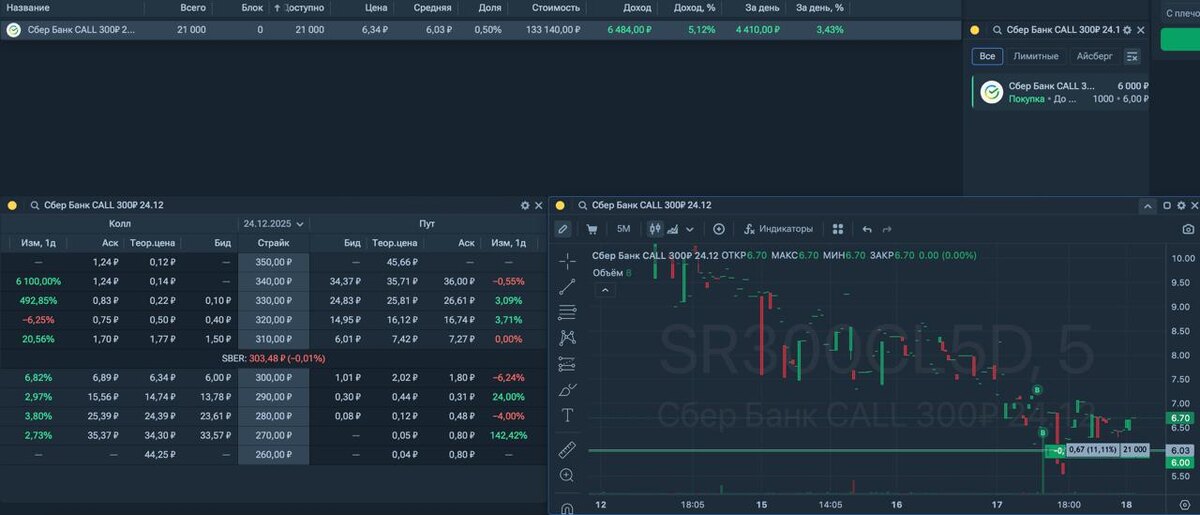Sort portfolio by Название column

tap(28, 7)
